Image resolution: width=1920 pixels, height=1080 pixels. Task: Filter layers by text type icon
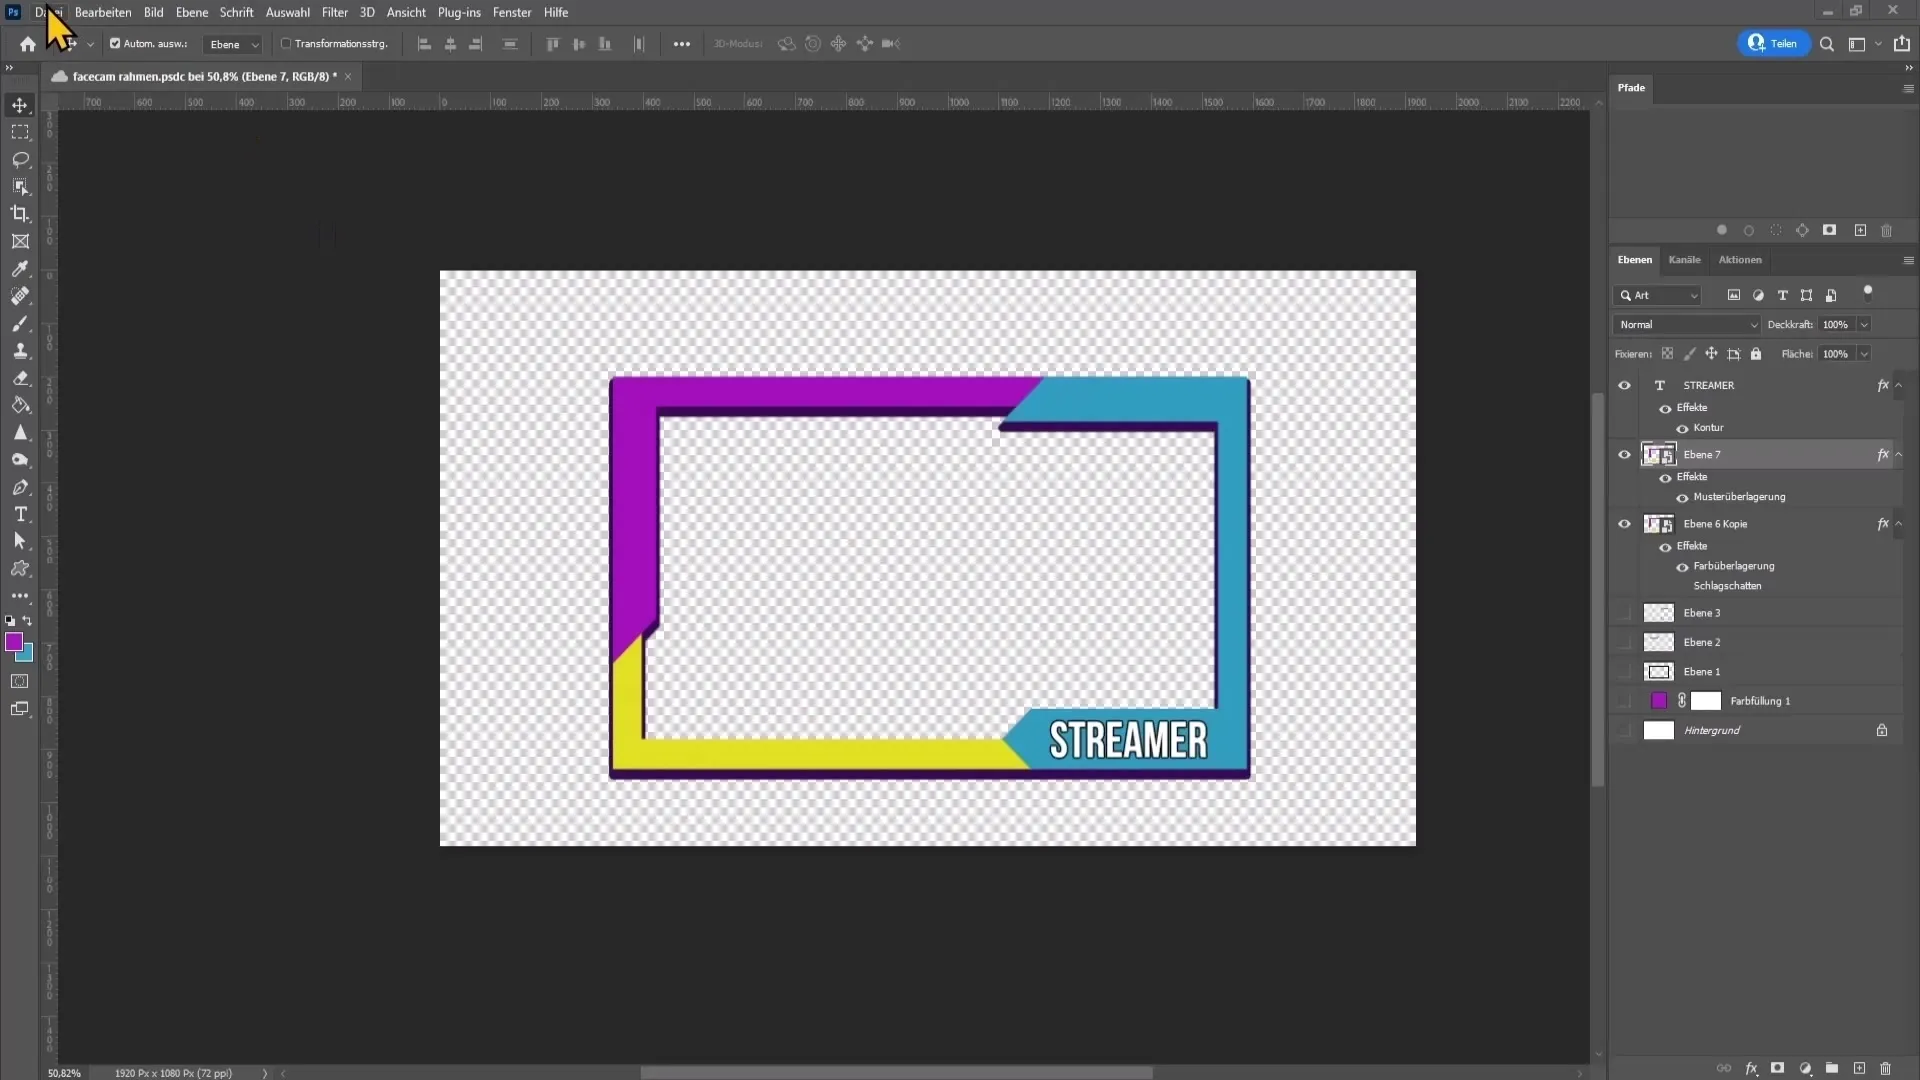[1782, 295]
